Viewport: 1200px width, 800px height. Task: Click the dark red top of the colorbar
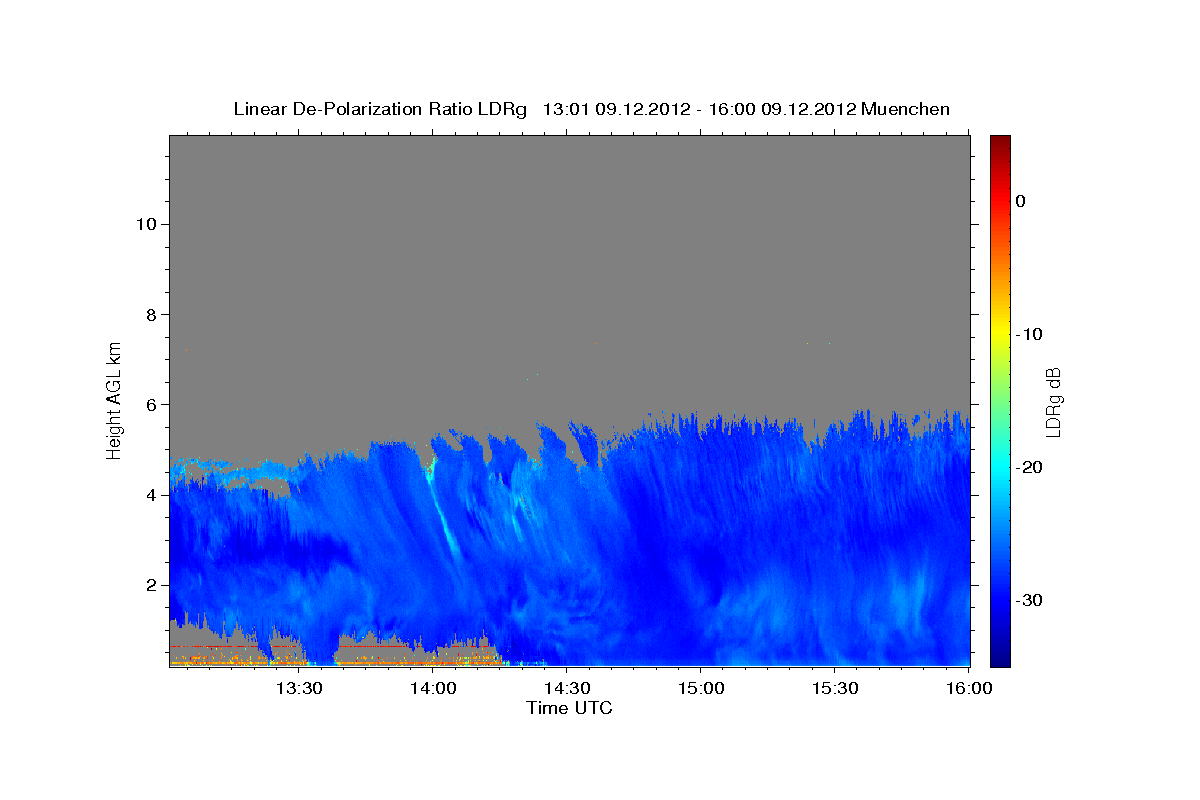click(x=1000, y=145)
